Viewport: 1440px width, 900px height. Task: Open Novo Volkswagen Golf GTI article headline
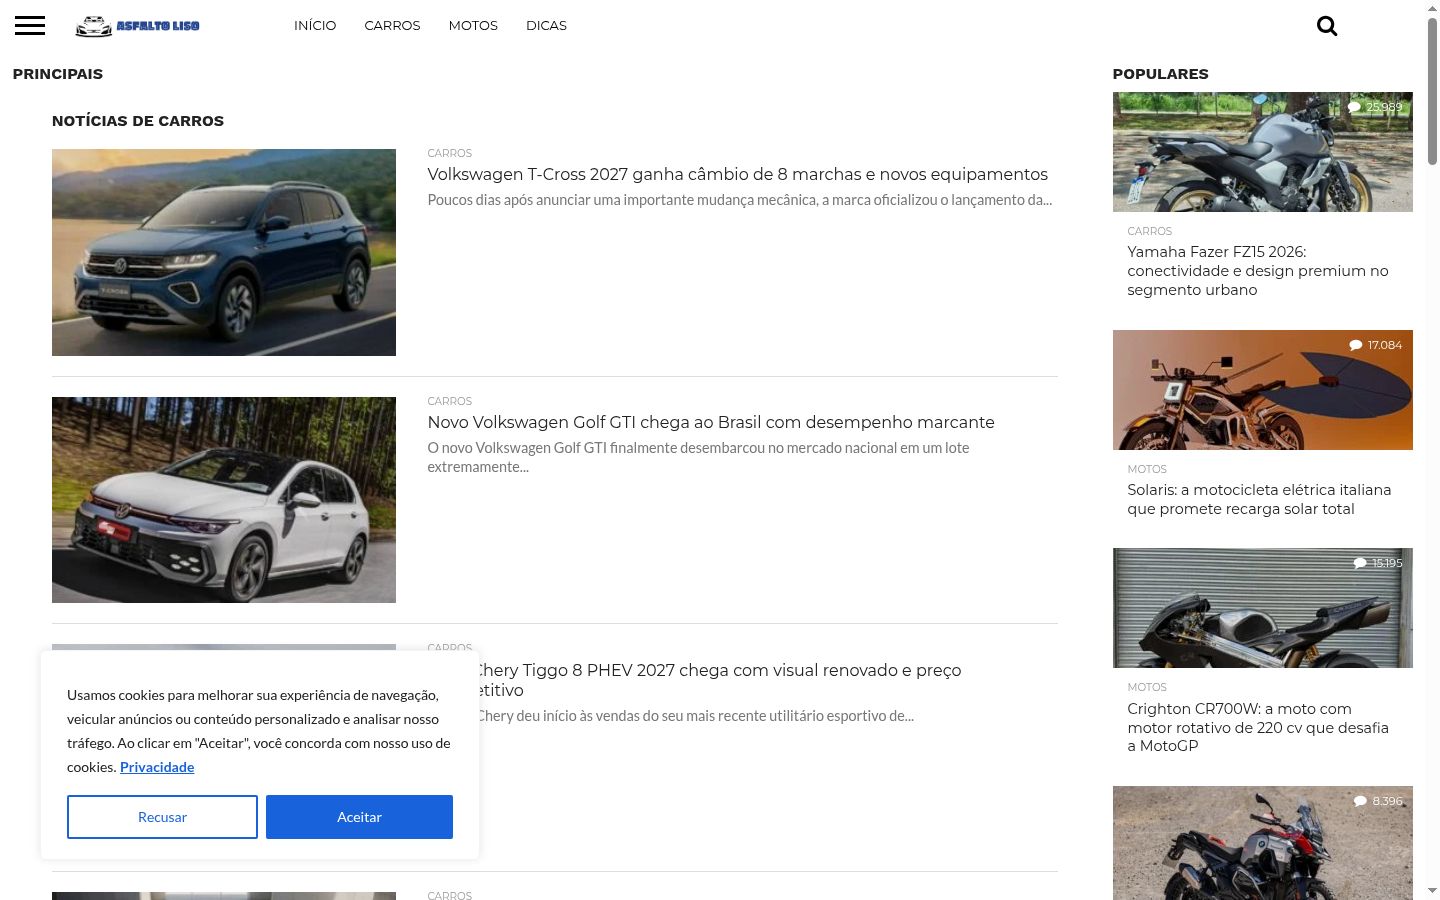(711, 422)
